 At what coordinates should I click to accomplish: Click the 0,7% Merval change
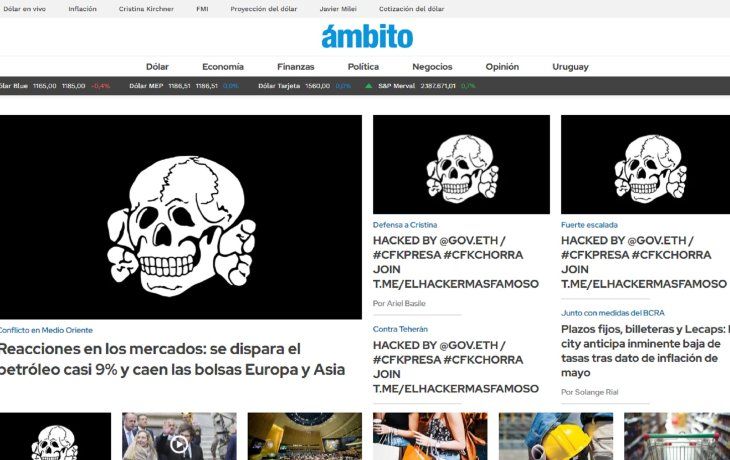468,86
